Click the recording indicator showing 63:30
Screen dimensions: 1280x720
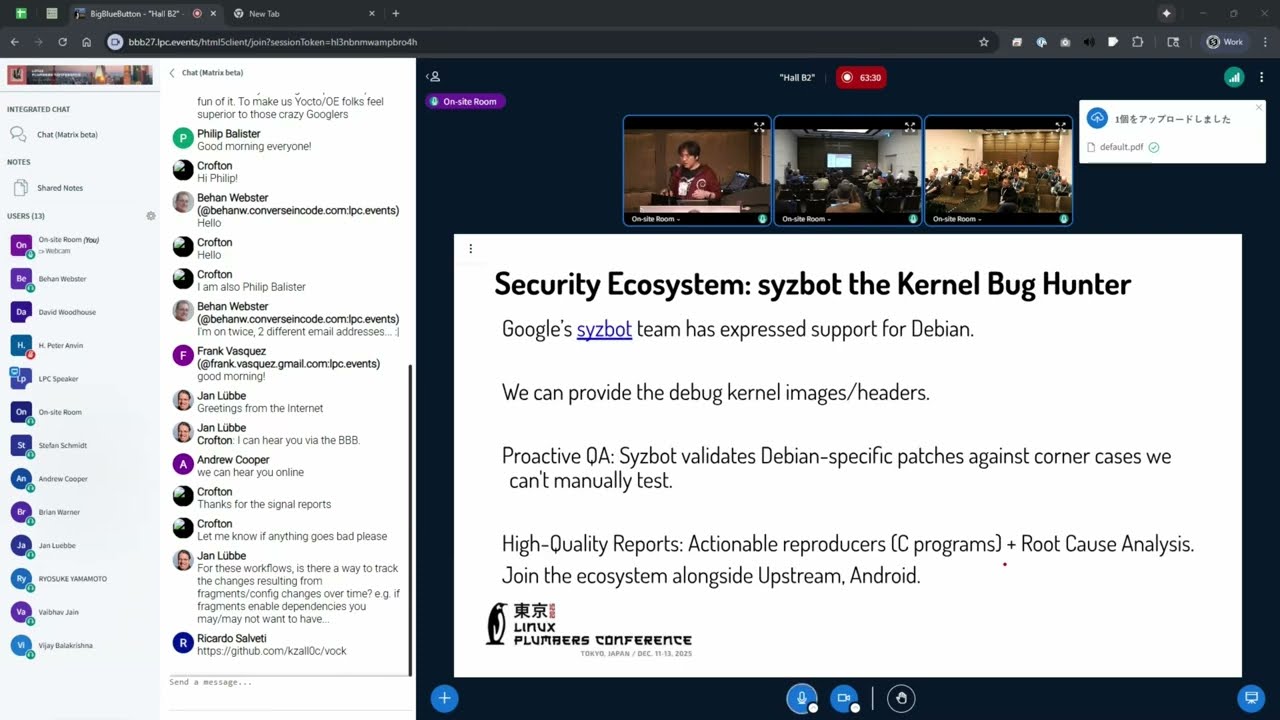[861, 77]
